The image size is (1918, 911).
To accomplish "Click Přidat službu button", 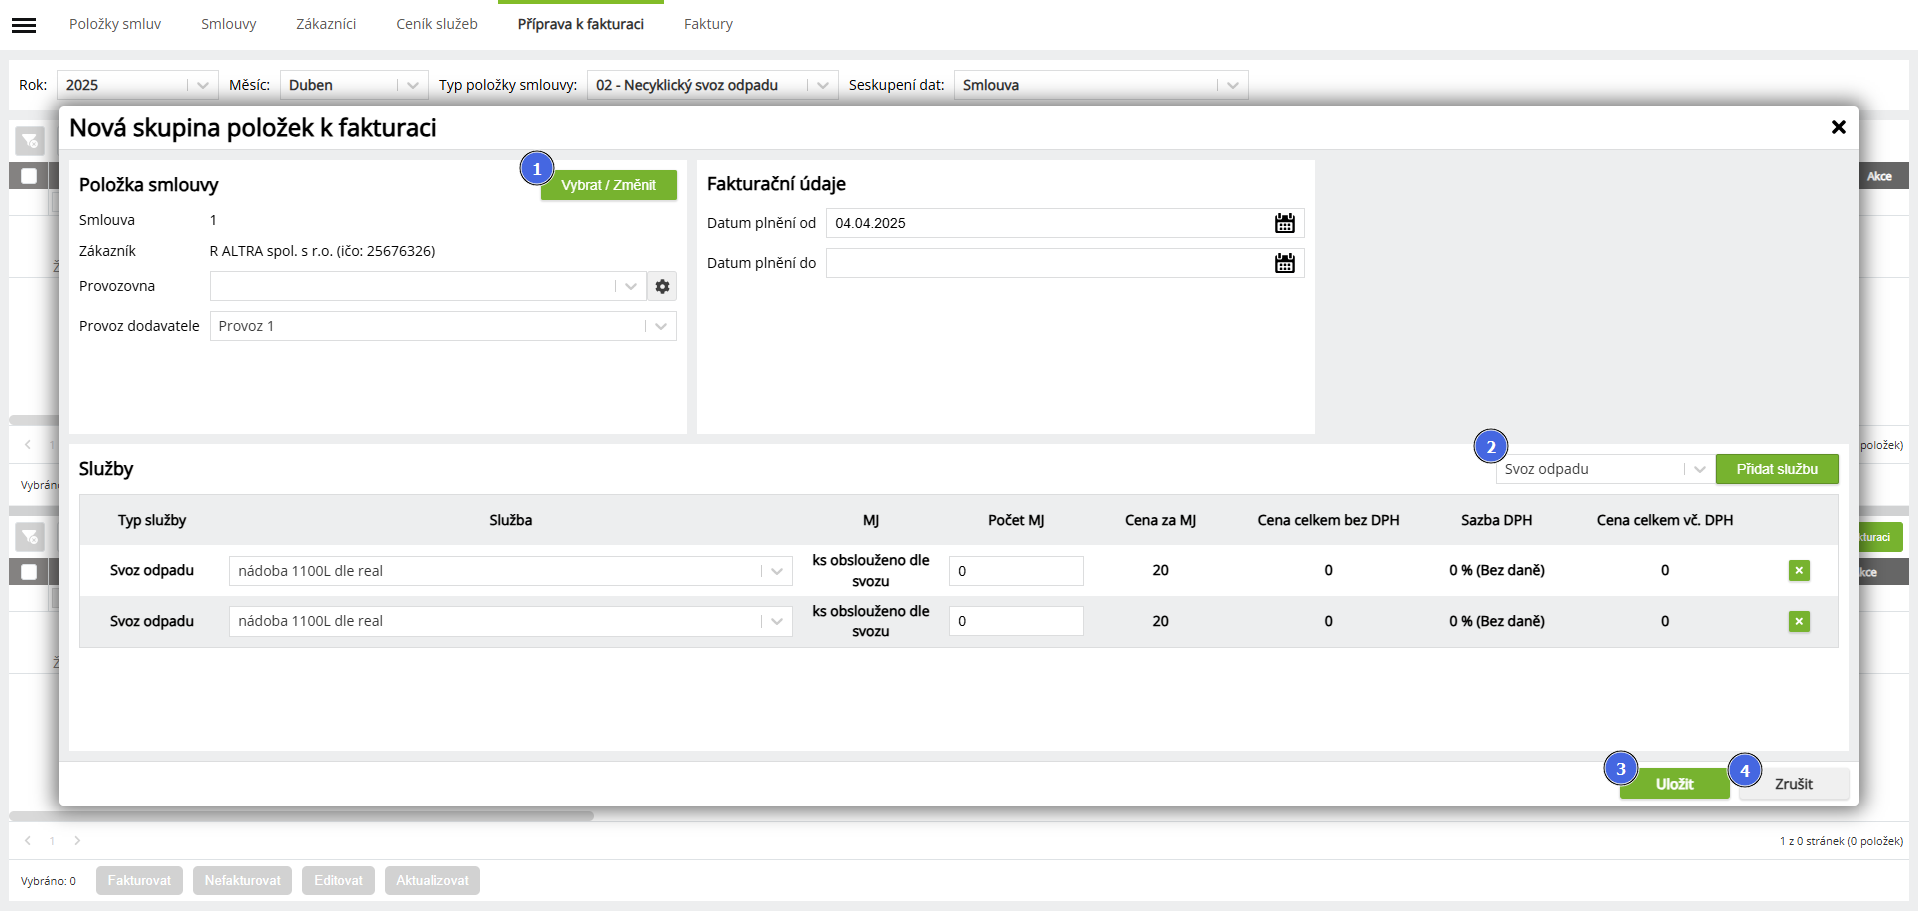I will tap(1777, 469).
